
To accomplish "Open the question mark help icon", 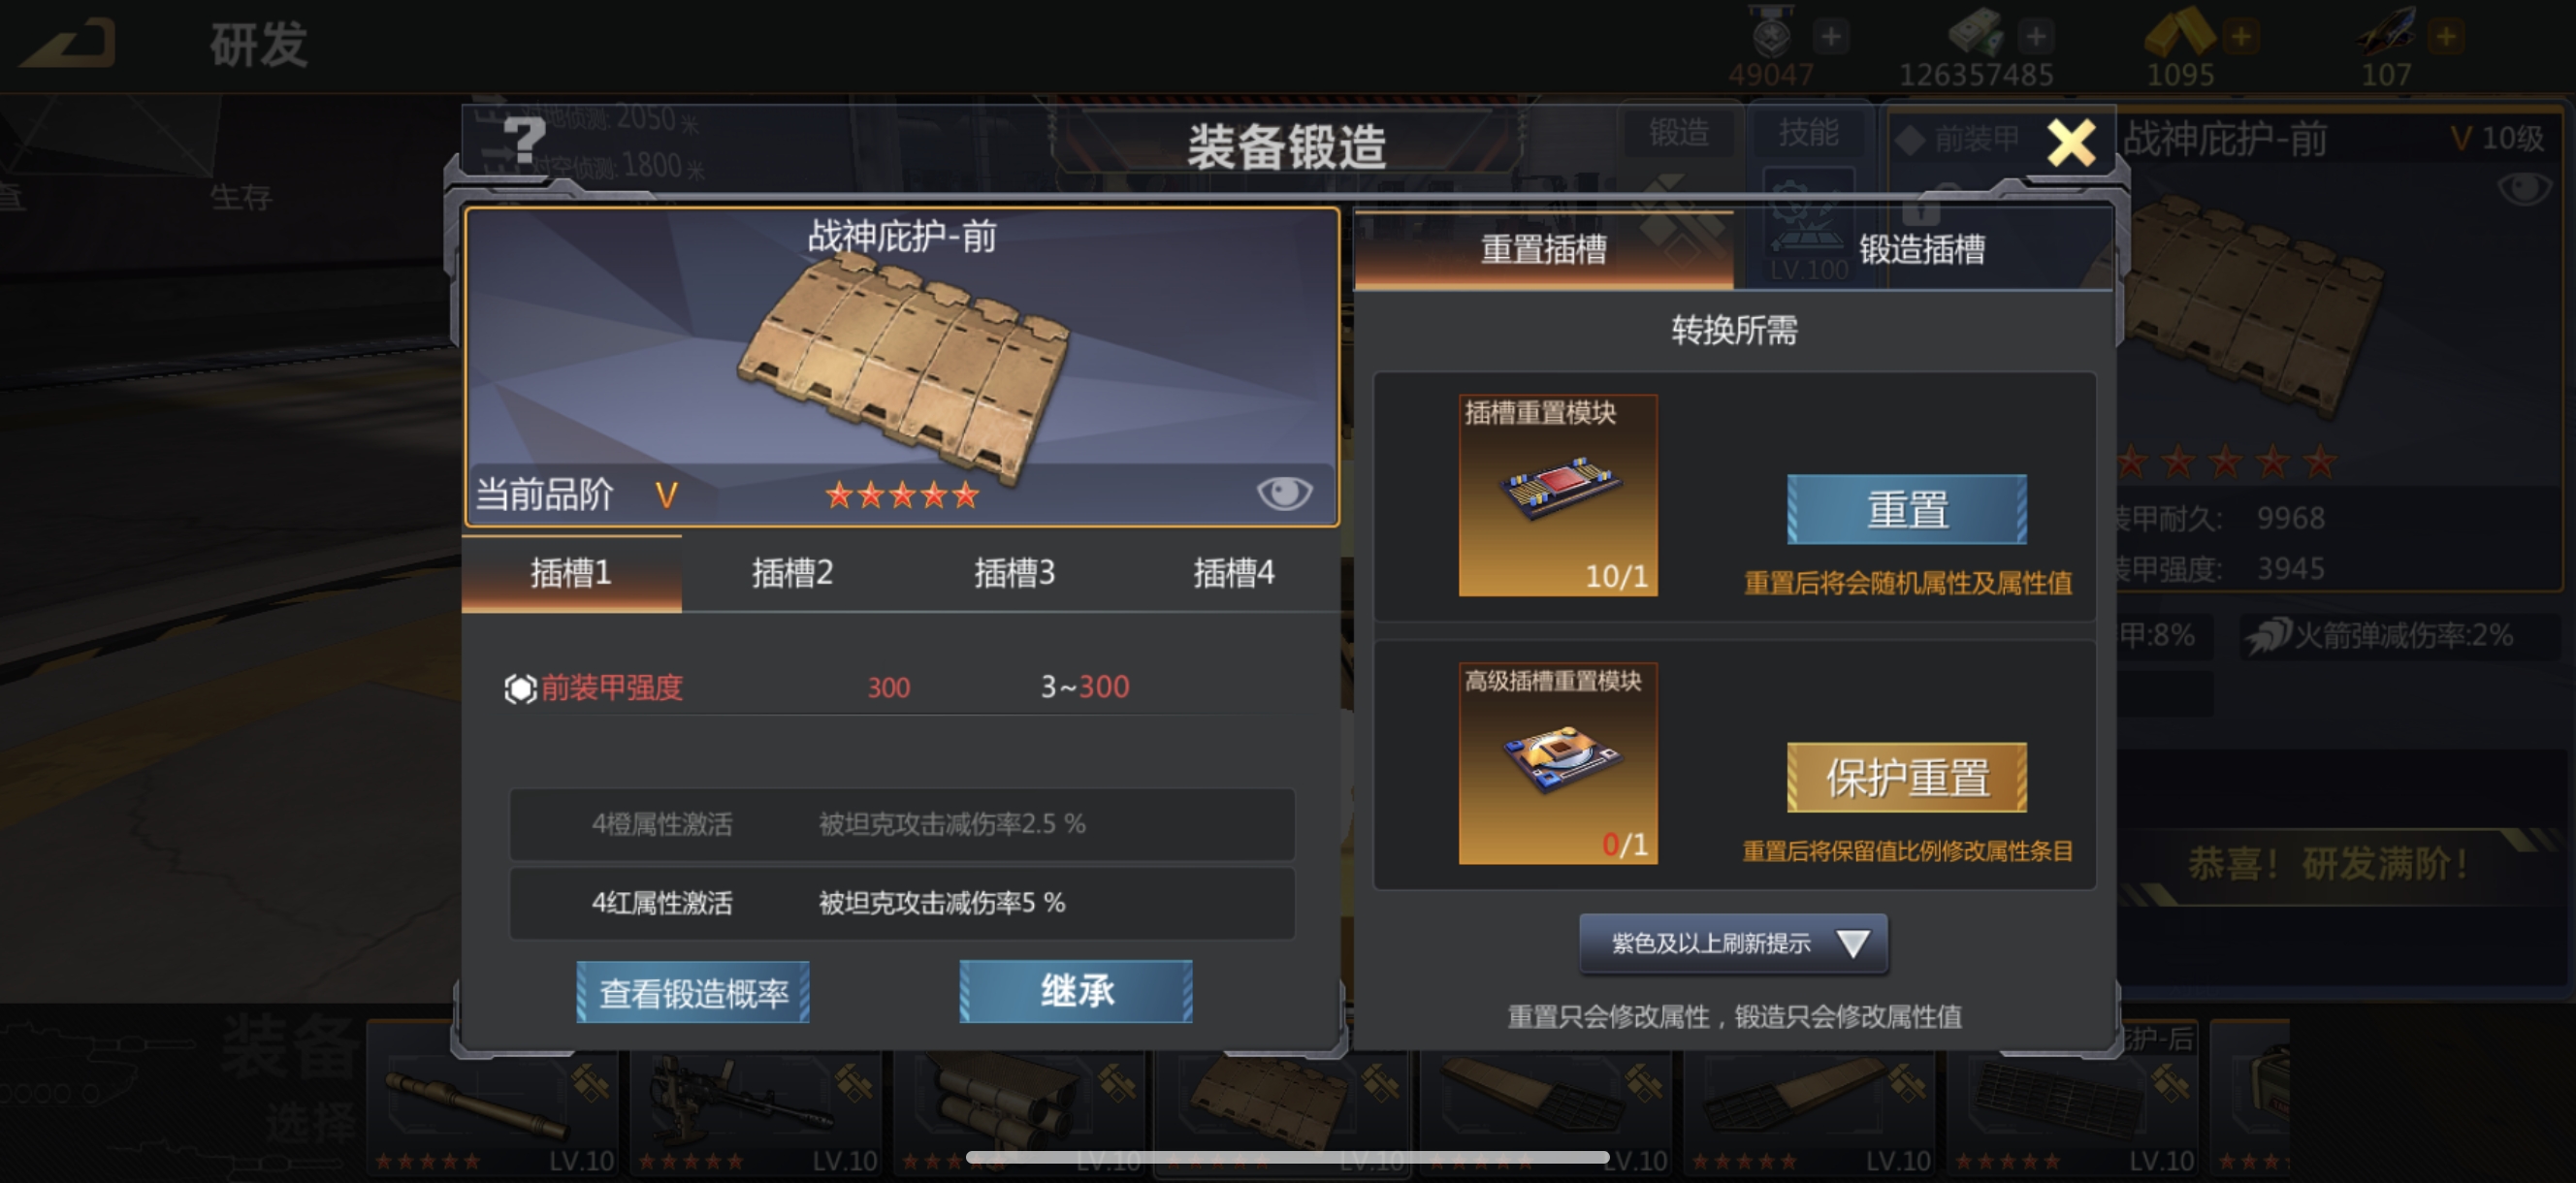I will tap(524, 141).
